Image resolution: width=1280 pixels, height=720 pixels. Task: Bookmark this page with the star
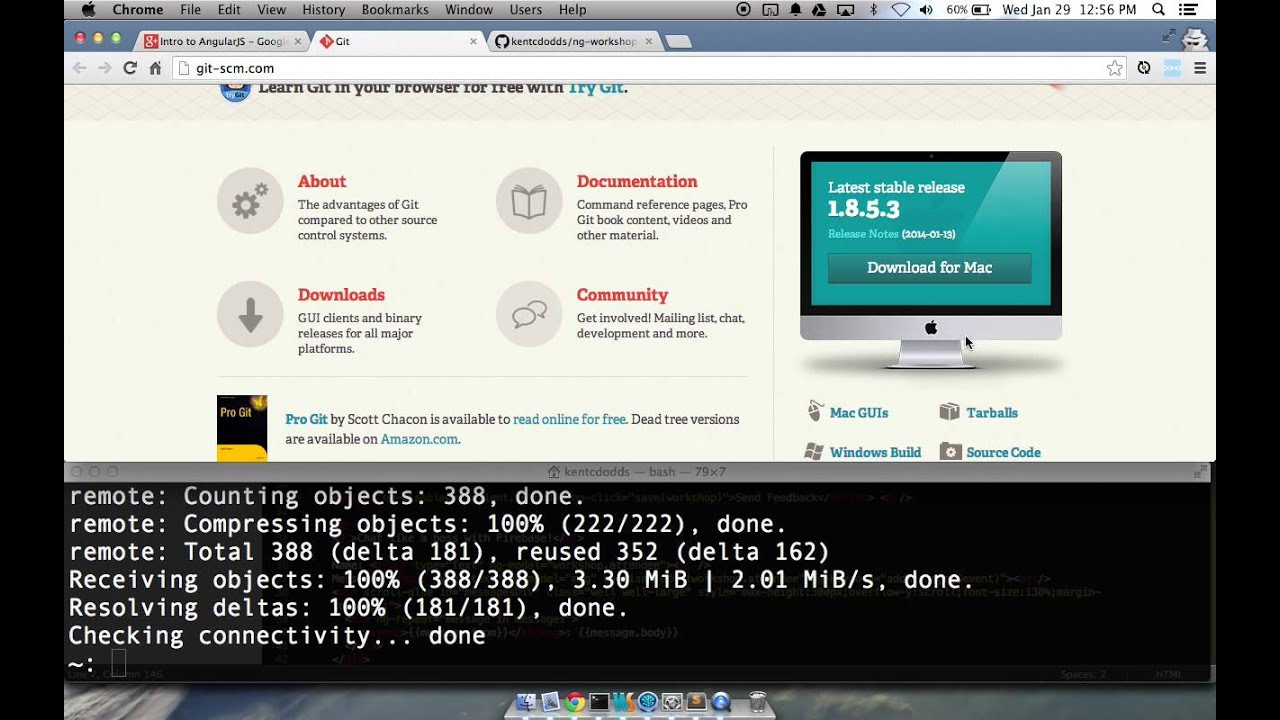(x=1114, y=68)
